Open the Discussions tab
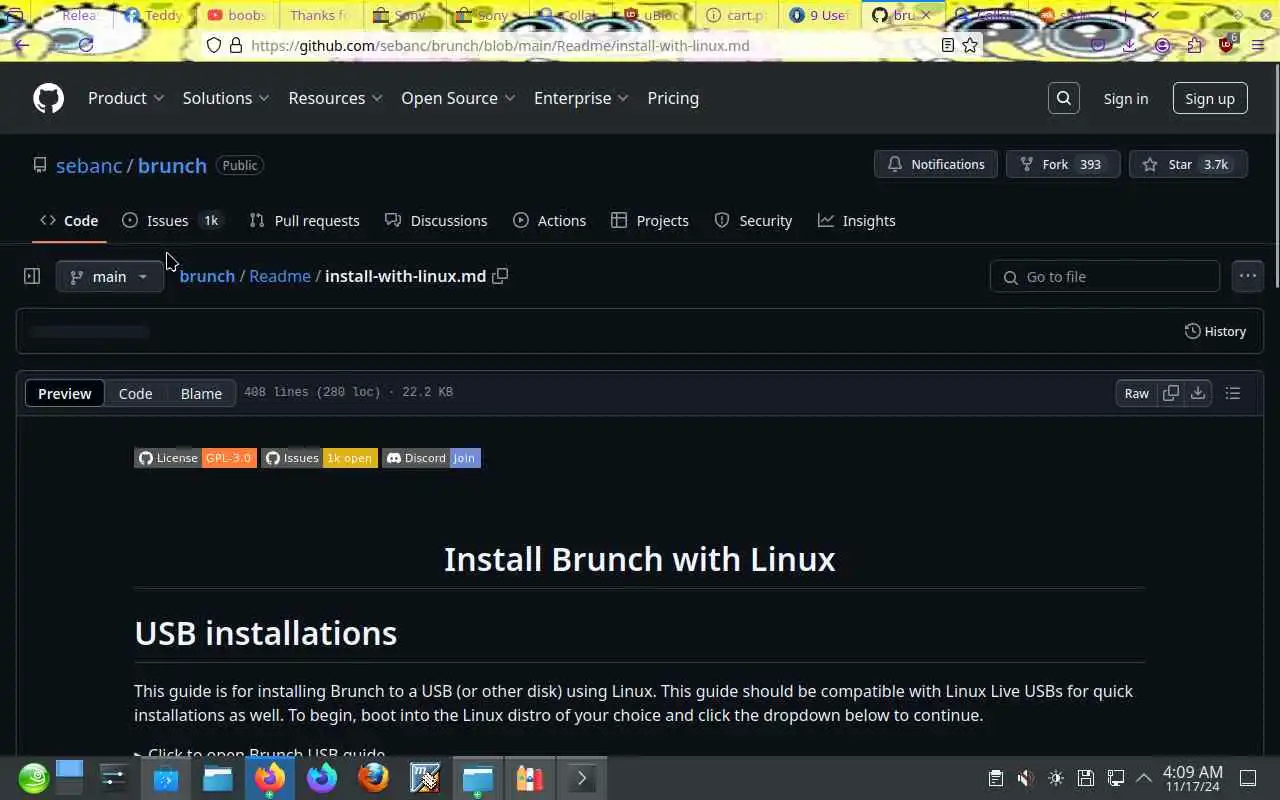Screen dimensions: 1280x800 pos(436,221)
